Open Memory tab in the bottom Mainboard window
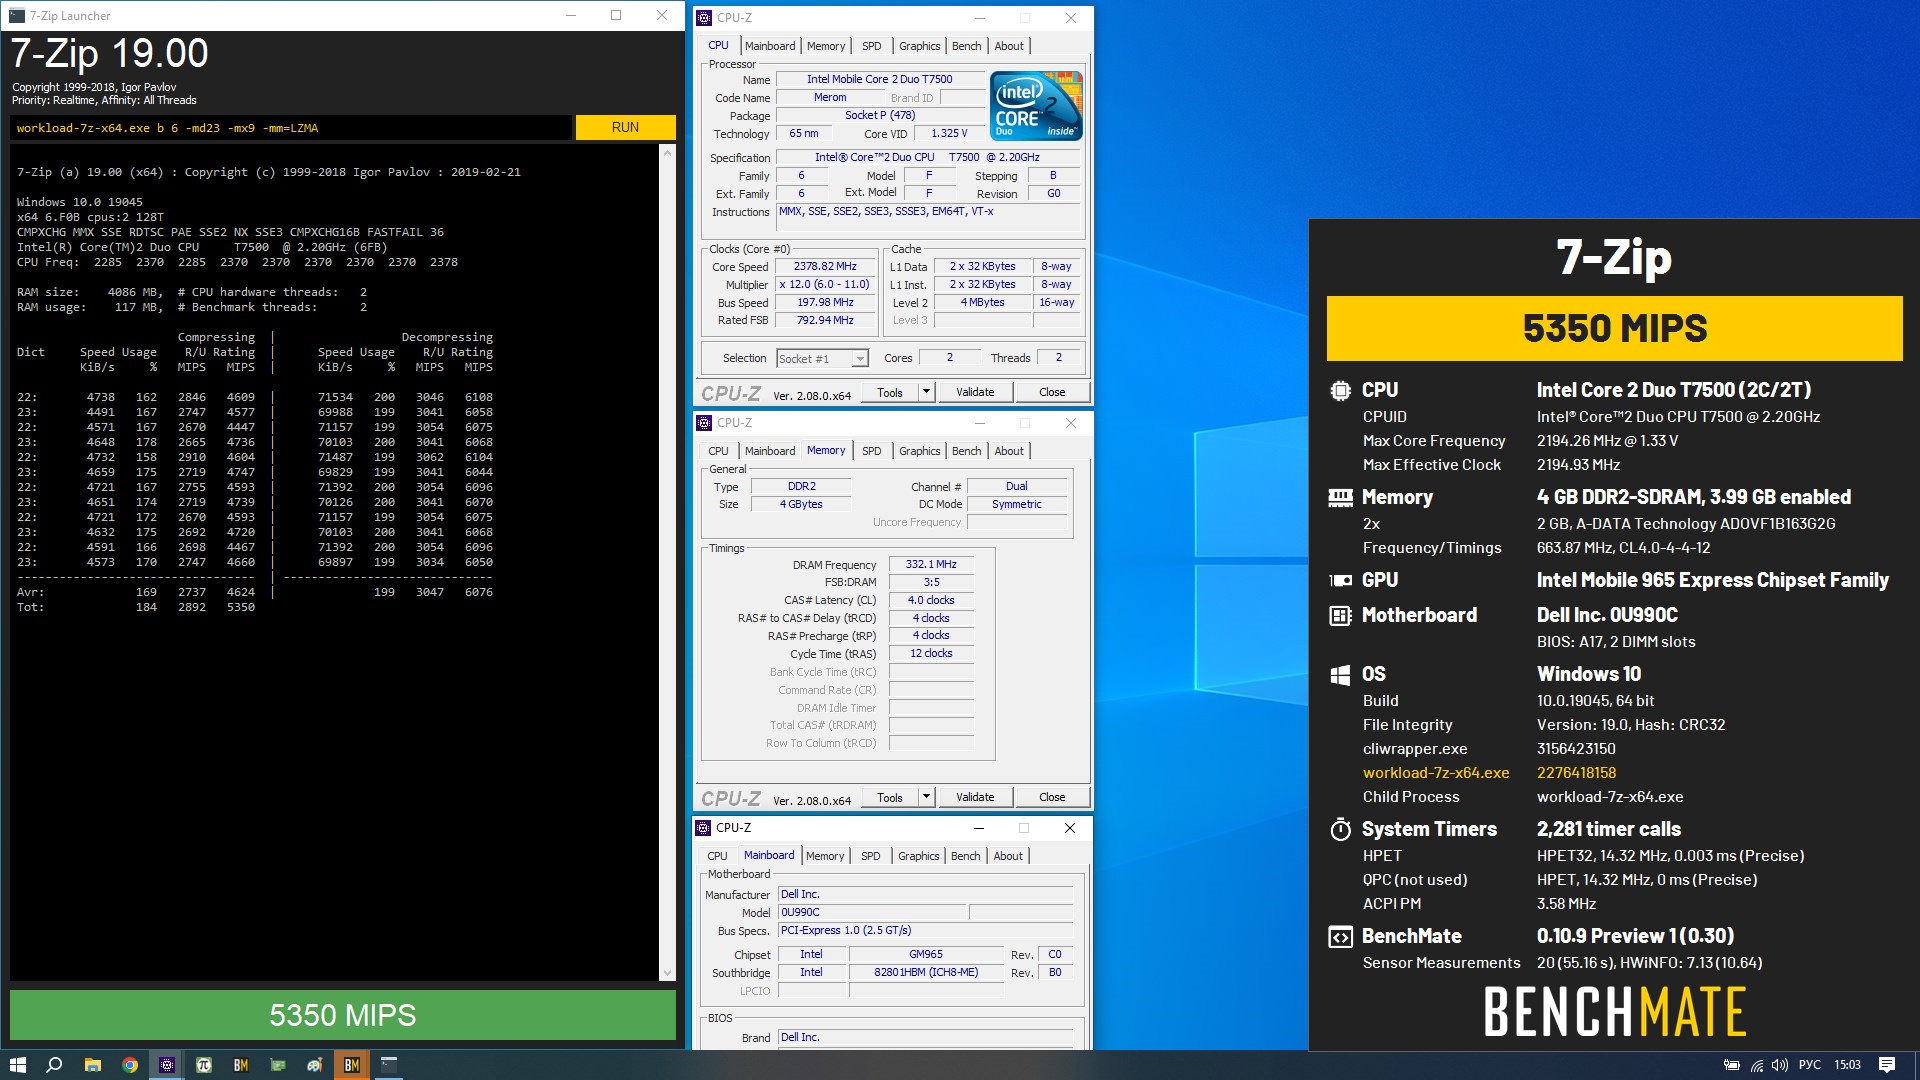Screen dimensions: 1920x1080 (x=825, y=856)
